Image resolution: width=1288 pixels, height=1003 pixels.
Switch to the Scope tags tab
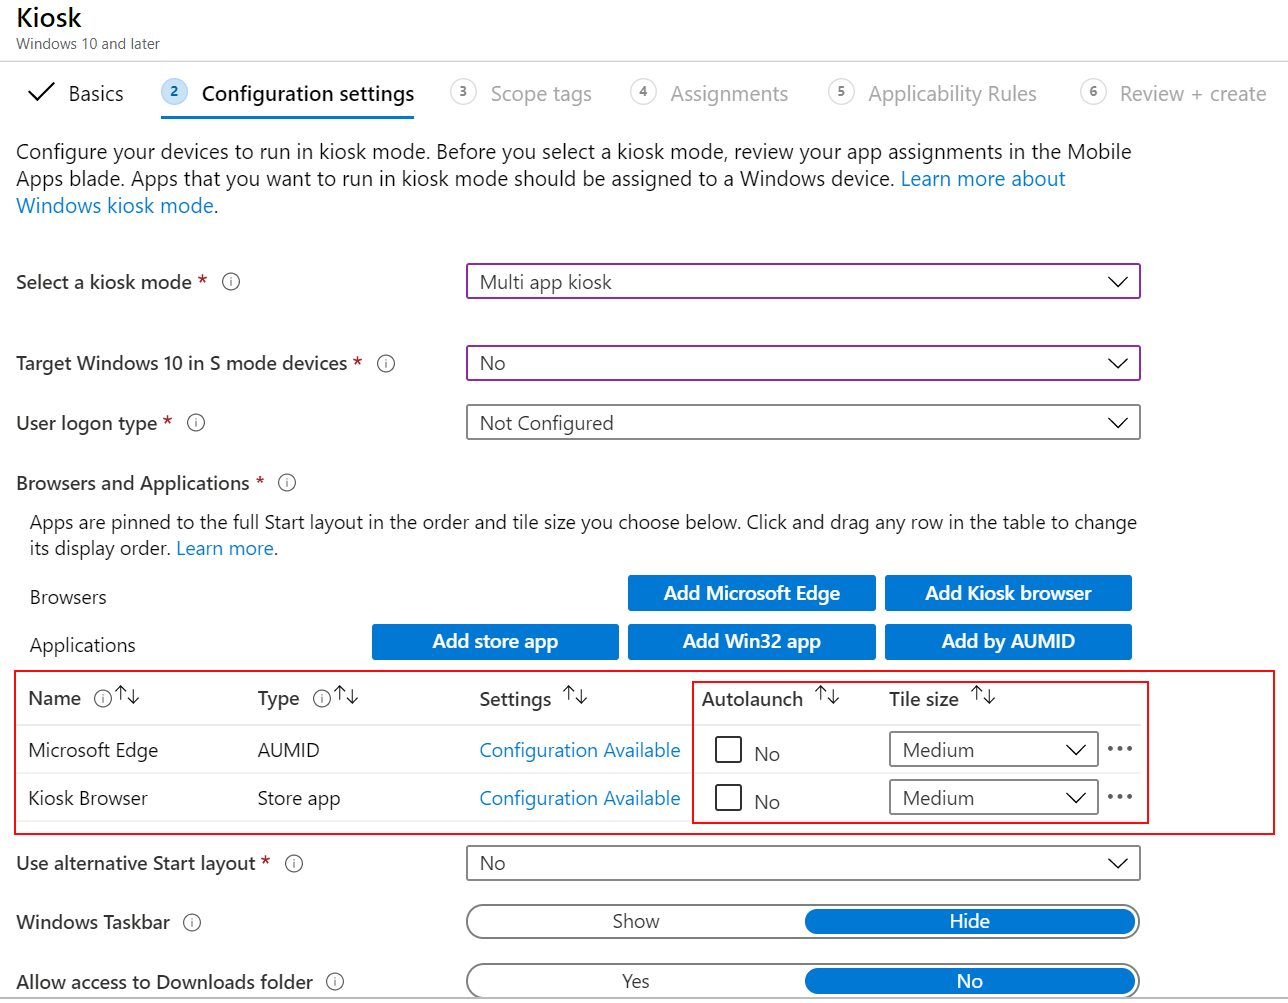point(541,93)
